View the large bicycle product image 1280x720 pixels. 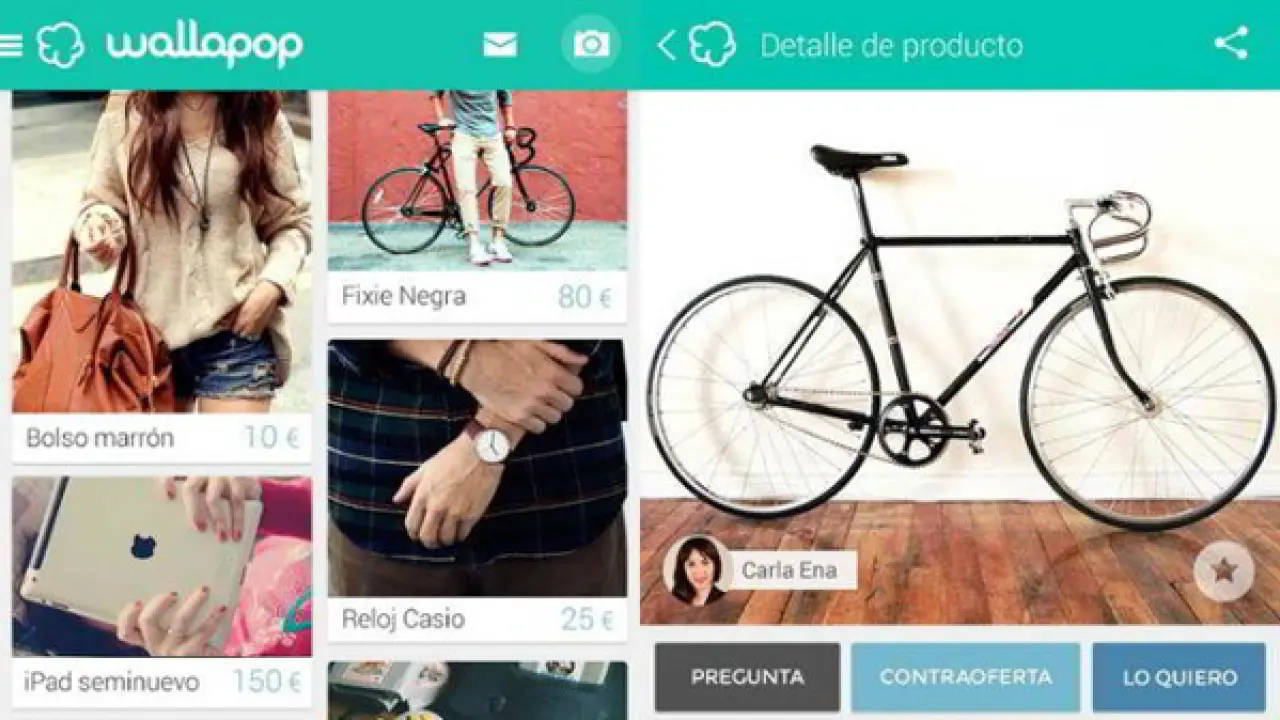pyautogui.click(x=960, y=357)
